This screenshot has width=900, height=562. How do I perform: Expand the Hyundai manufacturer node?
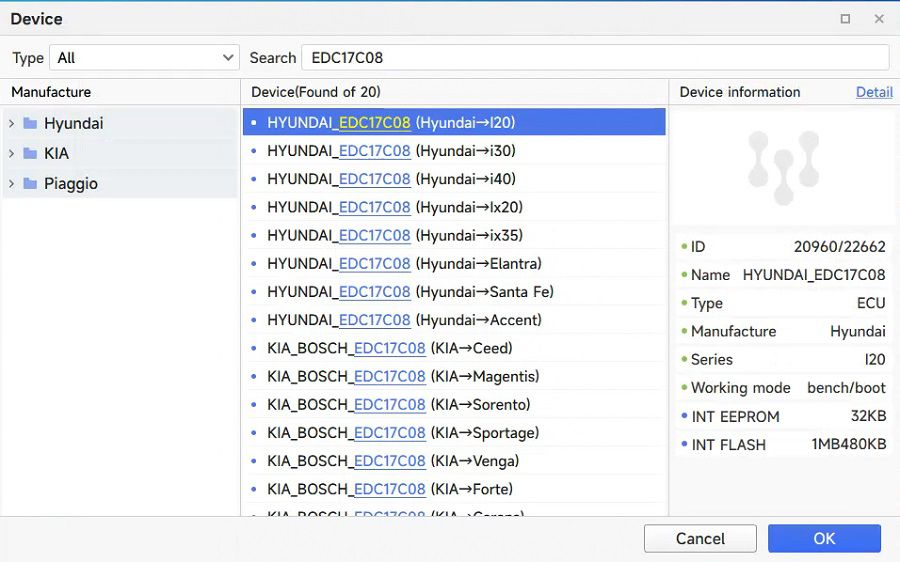click(x=11, y=124)
